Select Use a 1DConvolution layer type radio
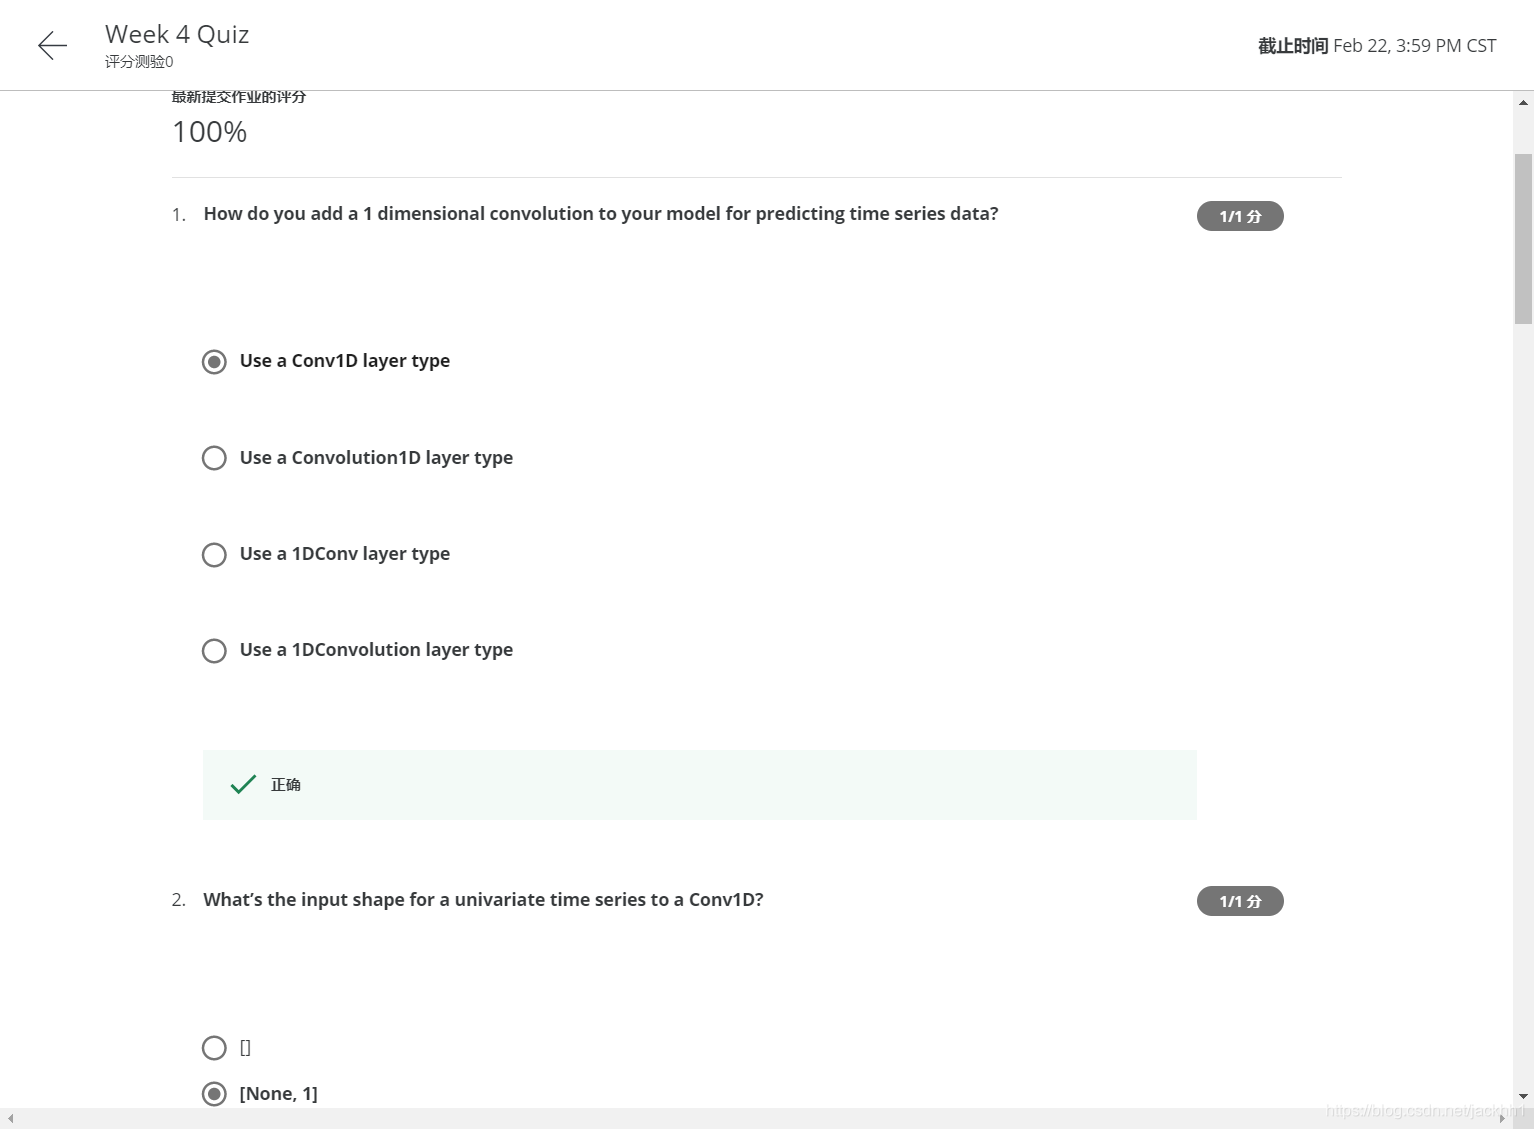The image size is (1534, 1129). (x=214, y=651)
